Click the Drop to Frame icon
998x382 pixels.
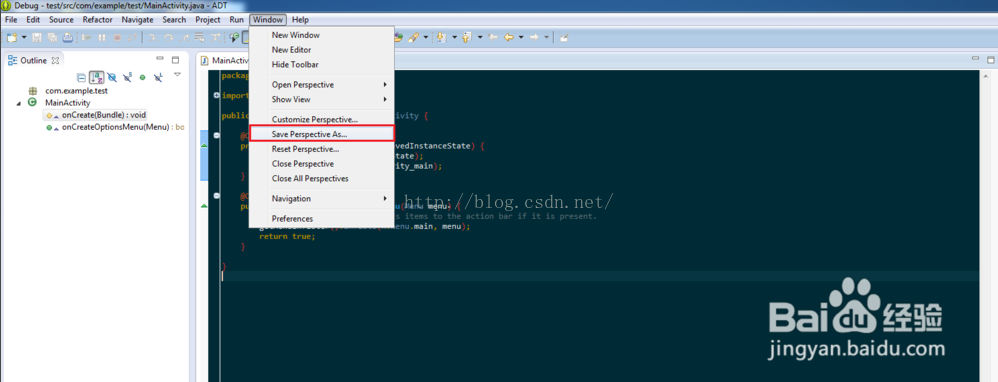[199, 38]
